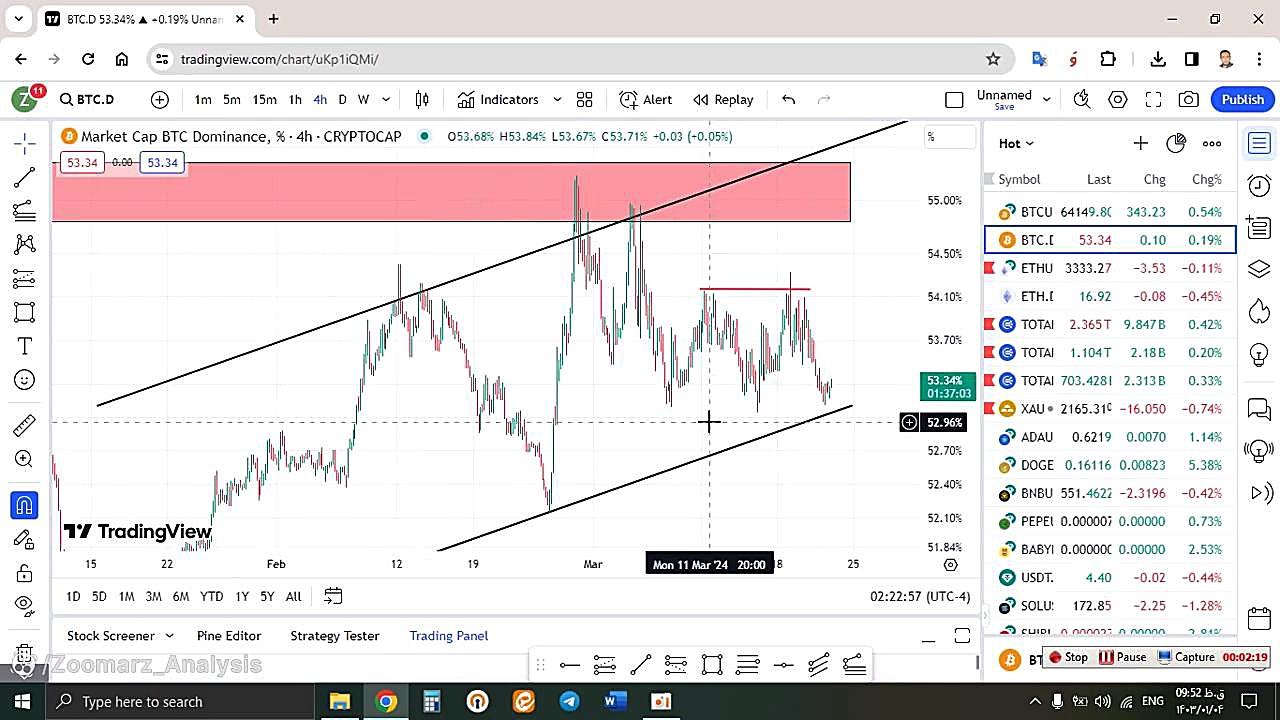The image size is (1280, 720).
Task: Select the 4h timeframe
Action: click(320, 99)
